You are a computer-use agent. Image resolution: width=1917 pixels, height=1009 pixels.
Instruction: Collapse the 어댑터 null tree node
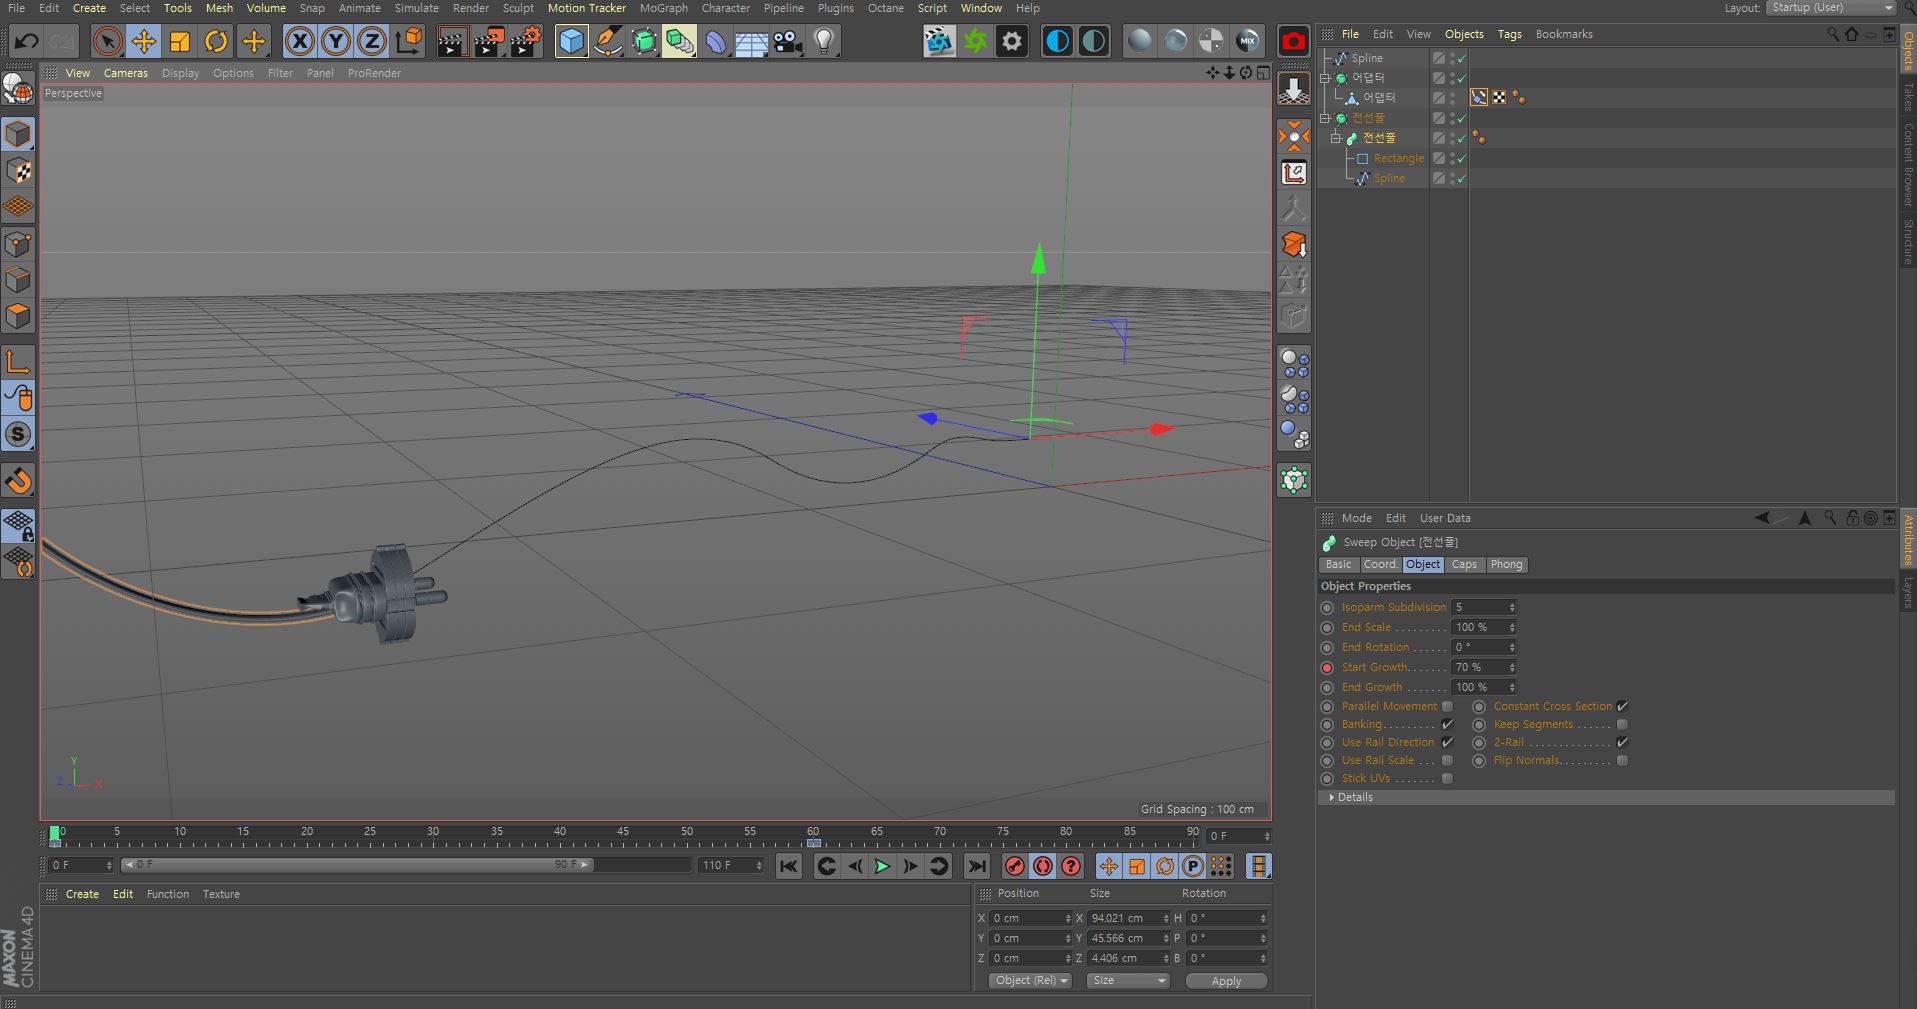pos(1325,78)
